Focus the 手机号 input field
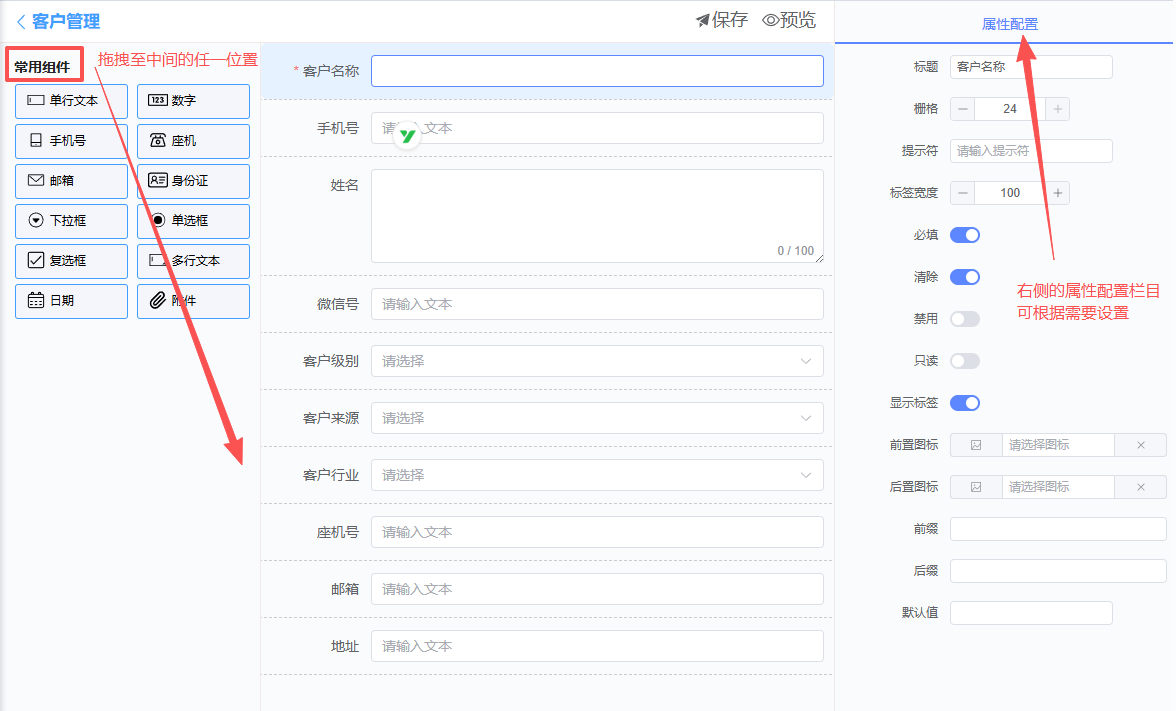 [597, 128]
